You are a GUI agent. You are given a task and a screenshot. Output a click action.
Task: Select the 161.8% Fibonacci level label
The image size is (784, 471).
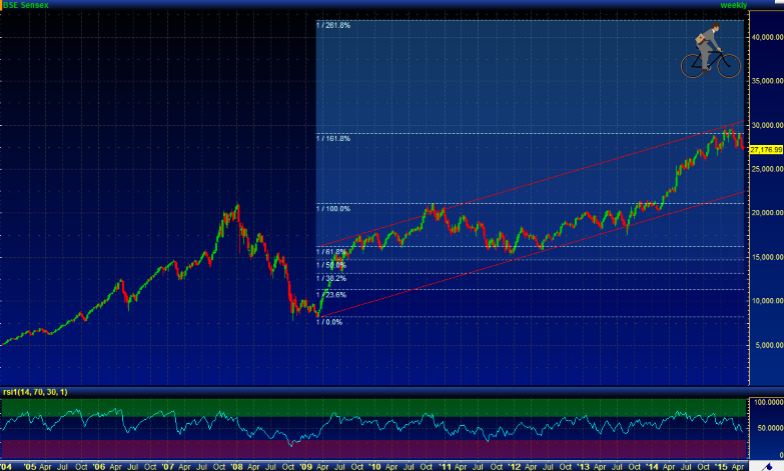click(x=334, y=138)
